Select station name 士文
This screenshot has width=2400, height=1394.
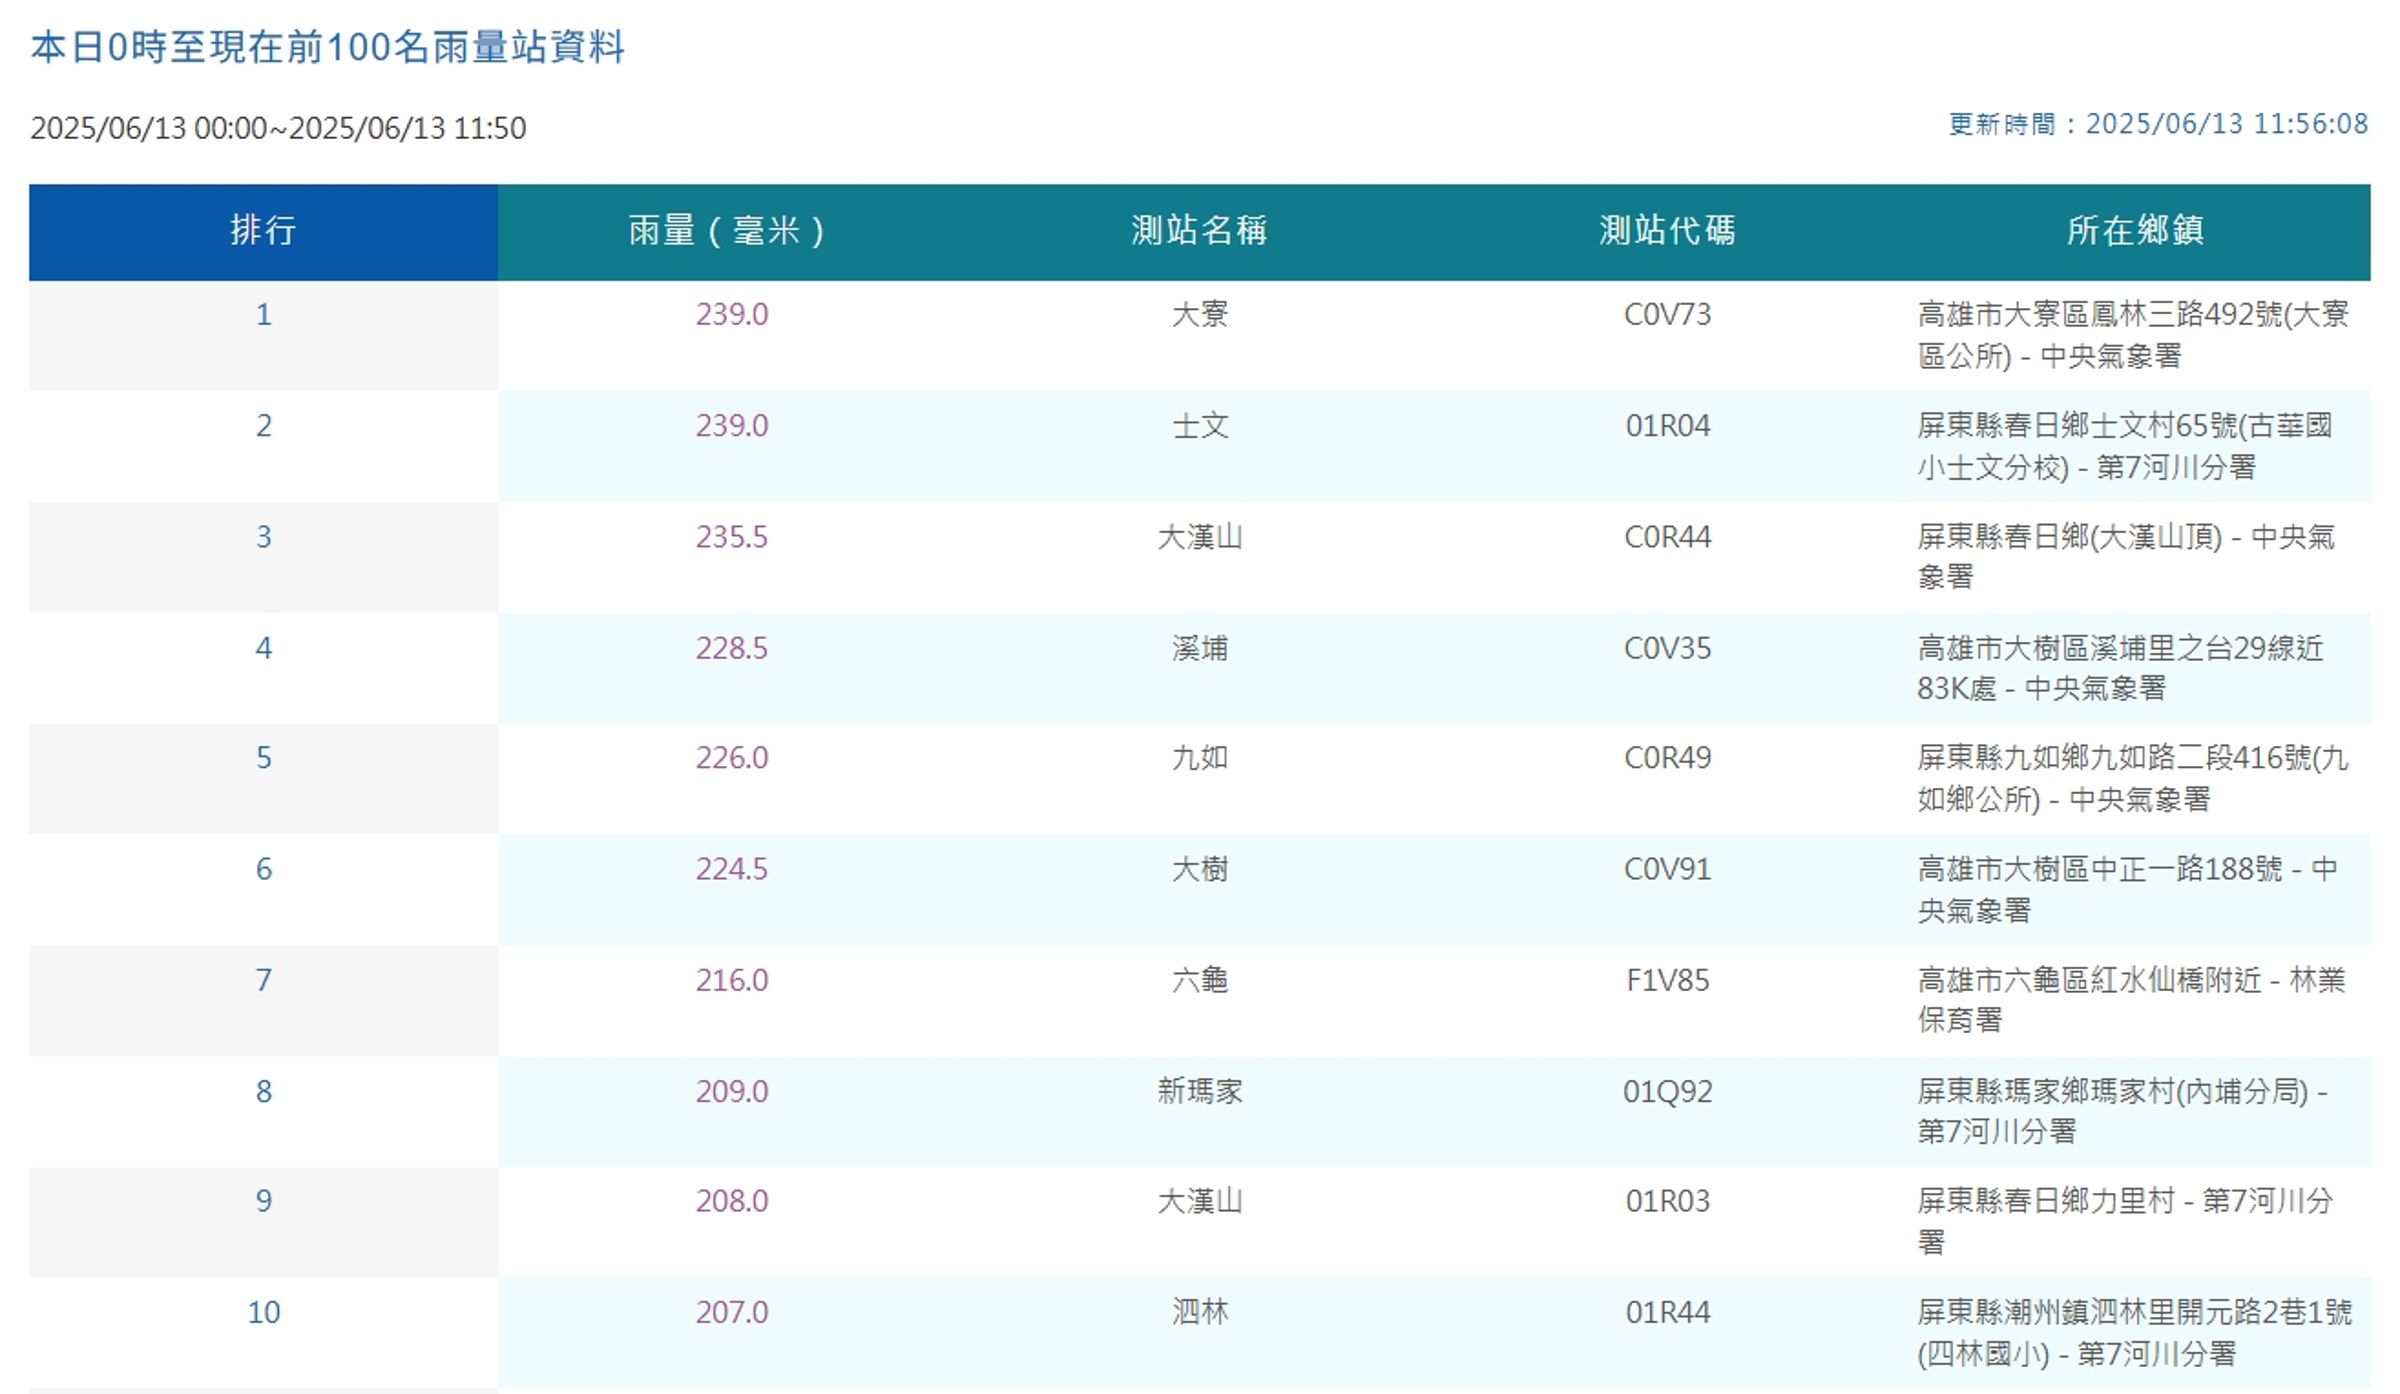pyautogui.click(x=1200, y=426)
